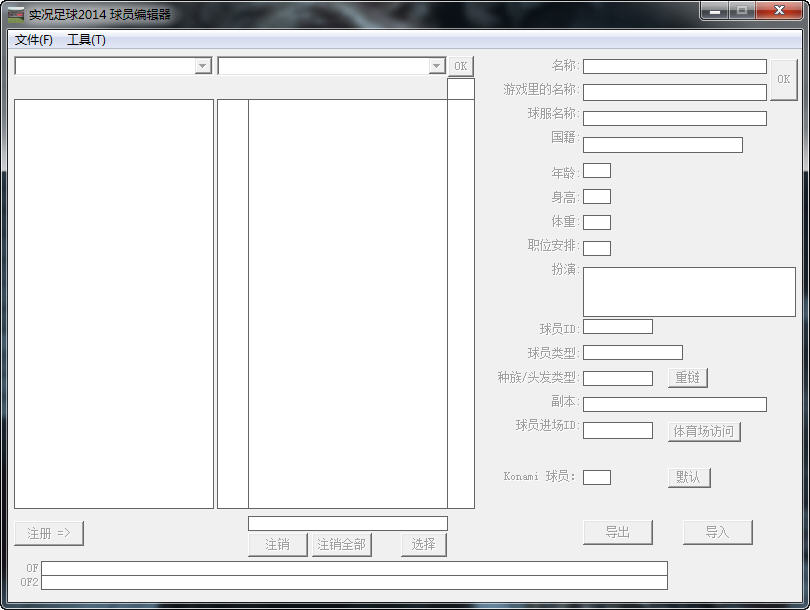Expand the first dropdown above the left list
The height and width of the screenshot is (610, 810).
[202, 66]
